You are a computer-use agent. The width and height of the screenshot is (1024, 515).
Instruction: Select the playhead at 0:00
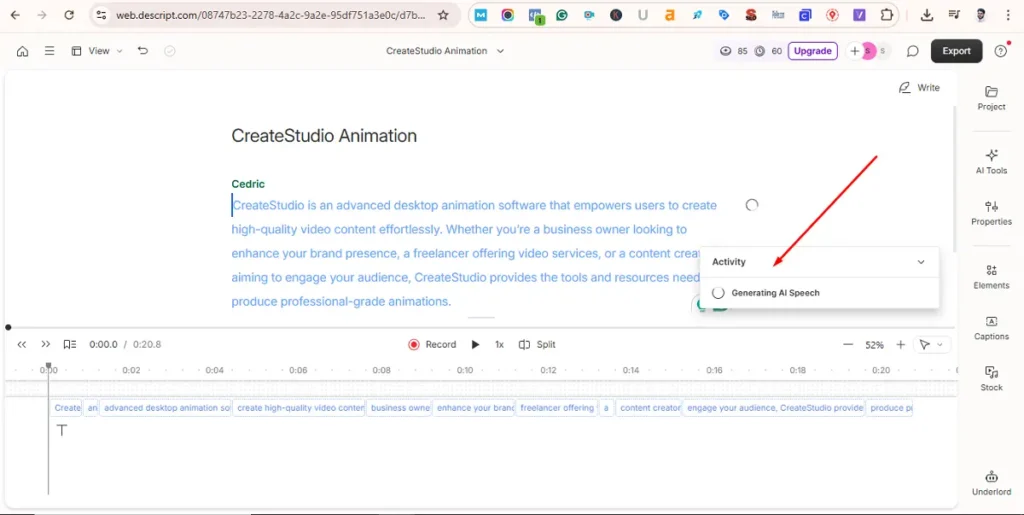click(48, 367)
